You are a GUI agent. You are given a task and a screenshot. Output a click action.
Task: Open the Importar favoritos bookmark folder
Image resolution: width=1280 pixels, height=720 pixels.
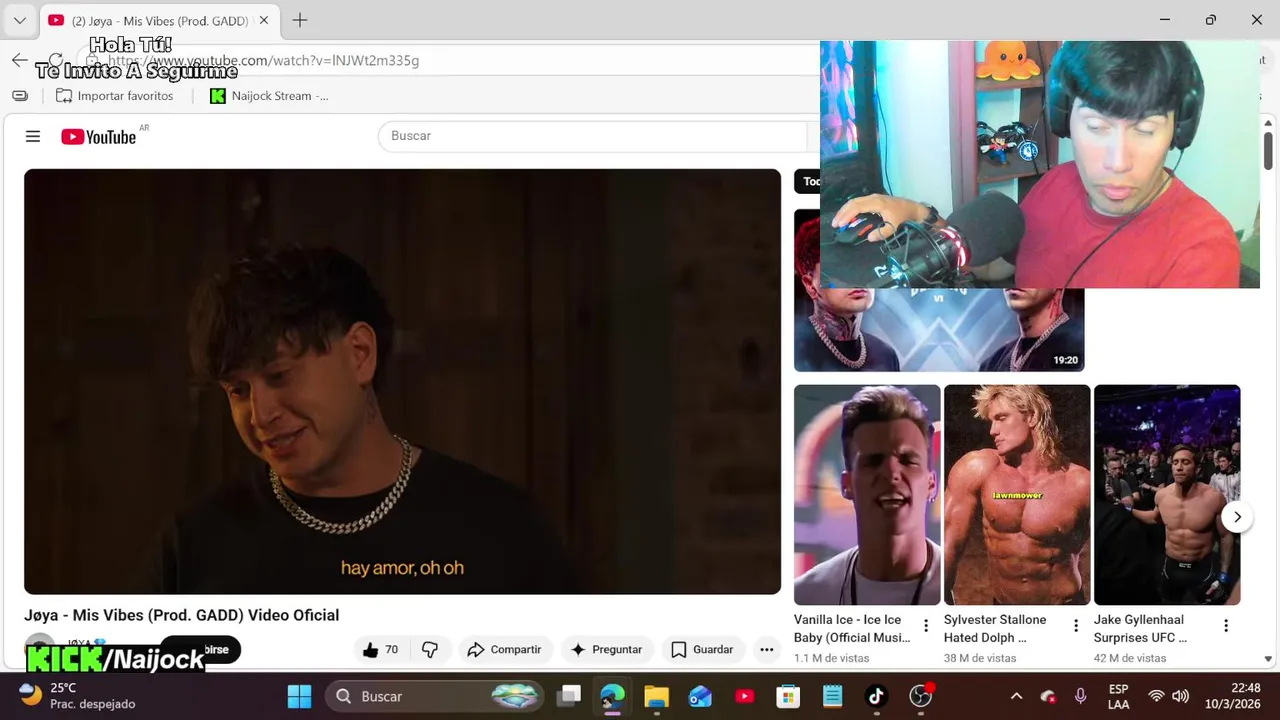(114, 96)
